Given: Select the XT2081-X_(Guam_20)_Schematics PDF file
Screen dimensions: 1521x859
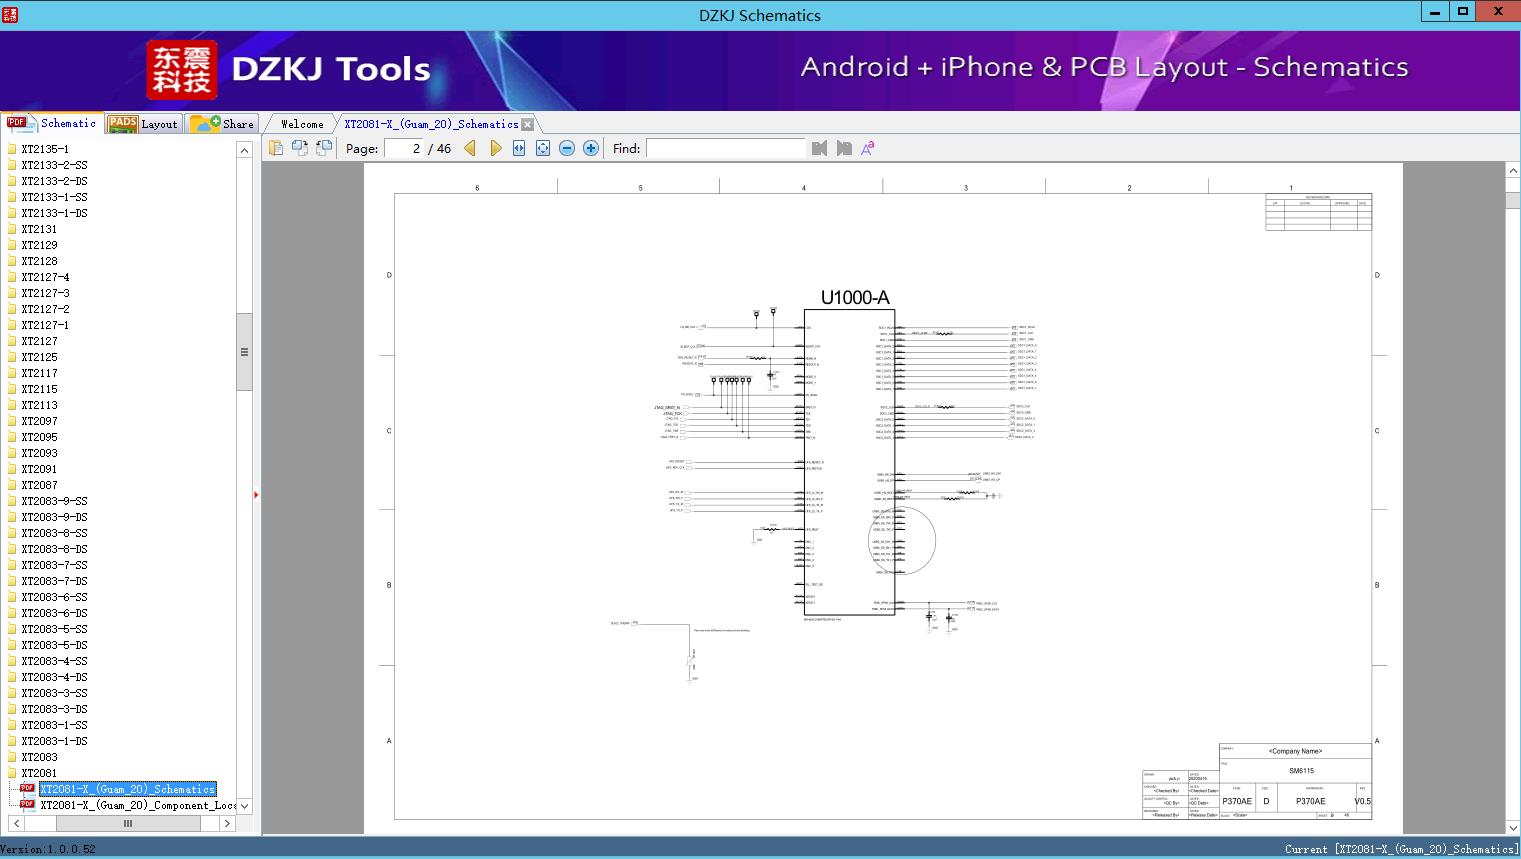Looking at the screenshot, I should pos(127,789).
